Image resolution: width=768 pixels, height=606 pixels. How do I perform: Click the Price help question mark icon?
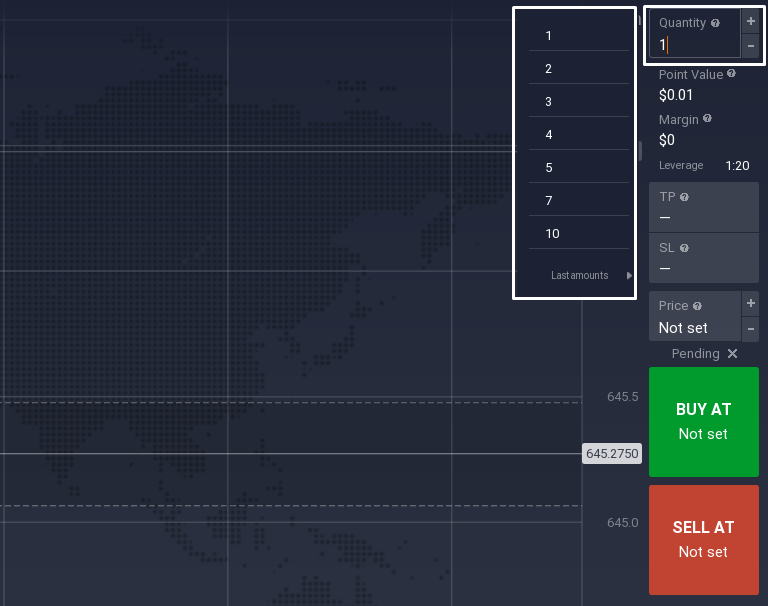(697, 306)
